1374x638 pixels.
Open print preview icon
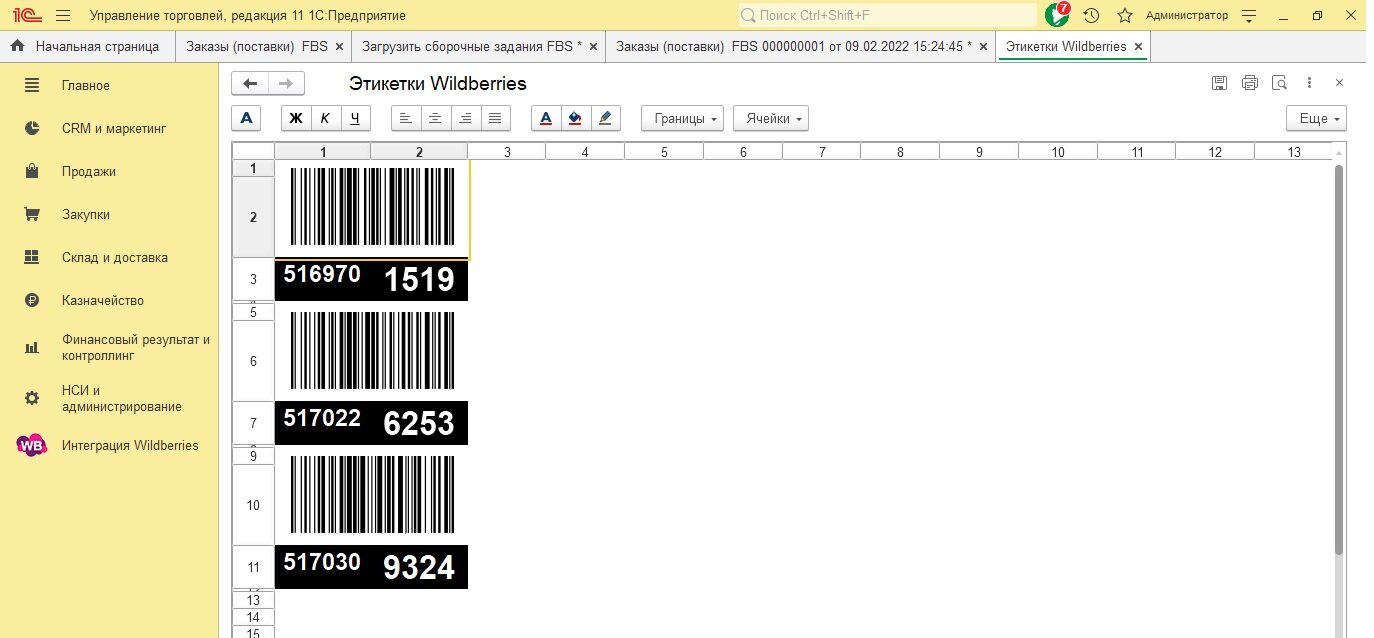click(1279, 83)
